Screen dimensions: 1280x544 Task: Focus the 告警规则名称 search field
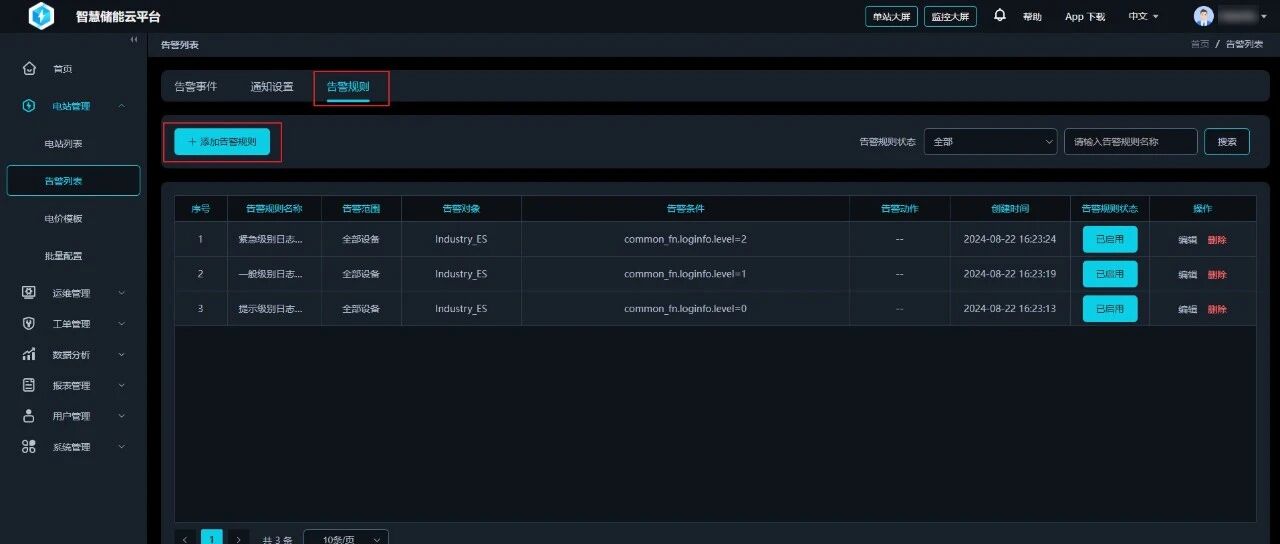(x=1131, y=142)
